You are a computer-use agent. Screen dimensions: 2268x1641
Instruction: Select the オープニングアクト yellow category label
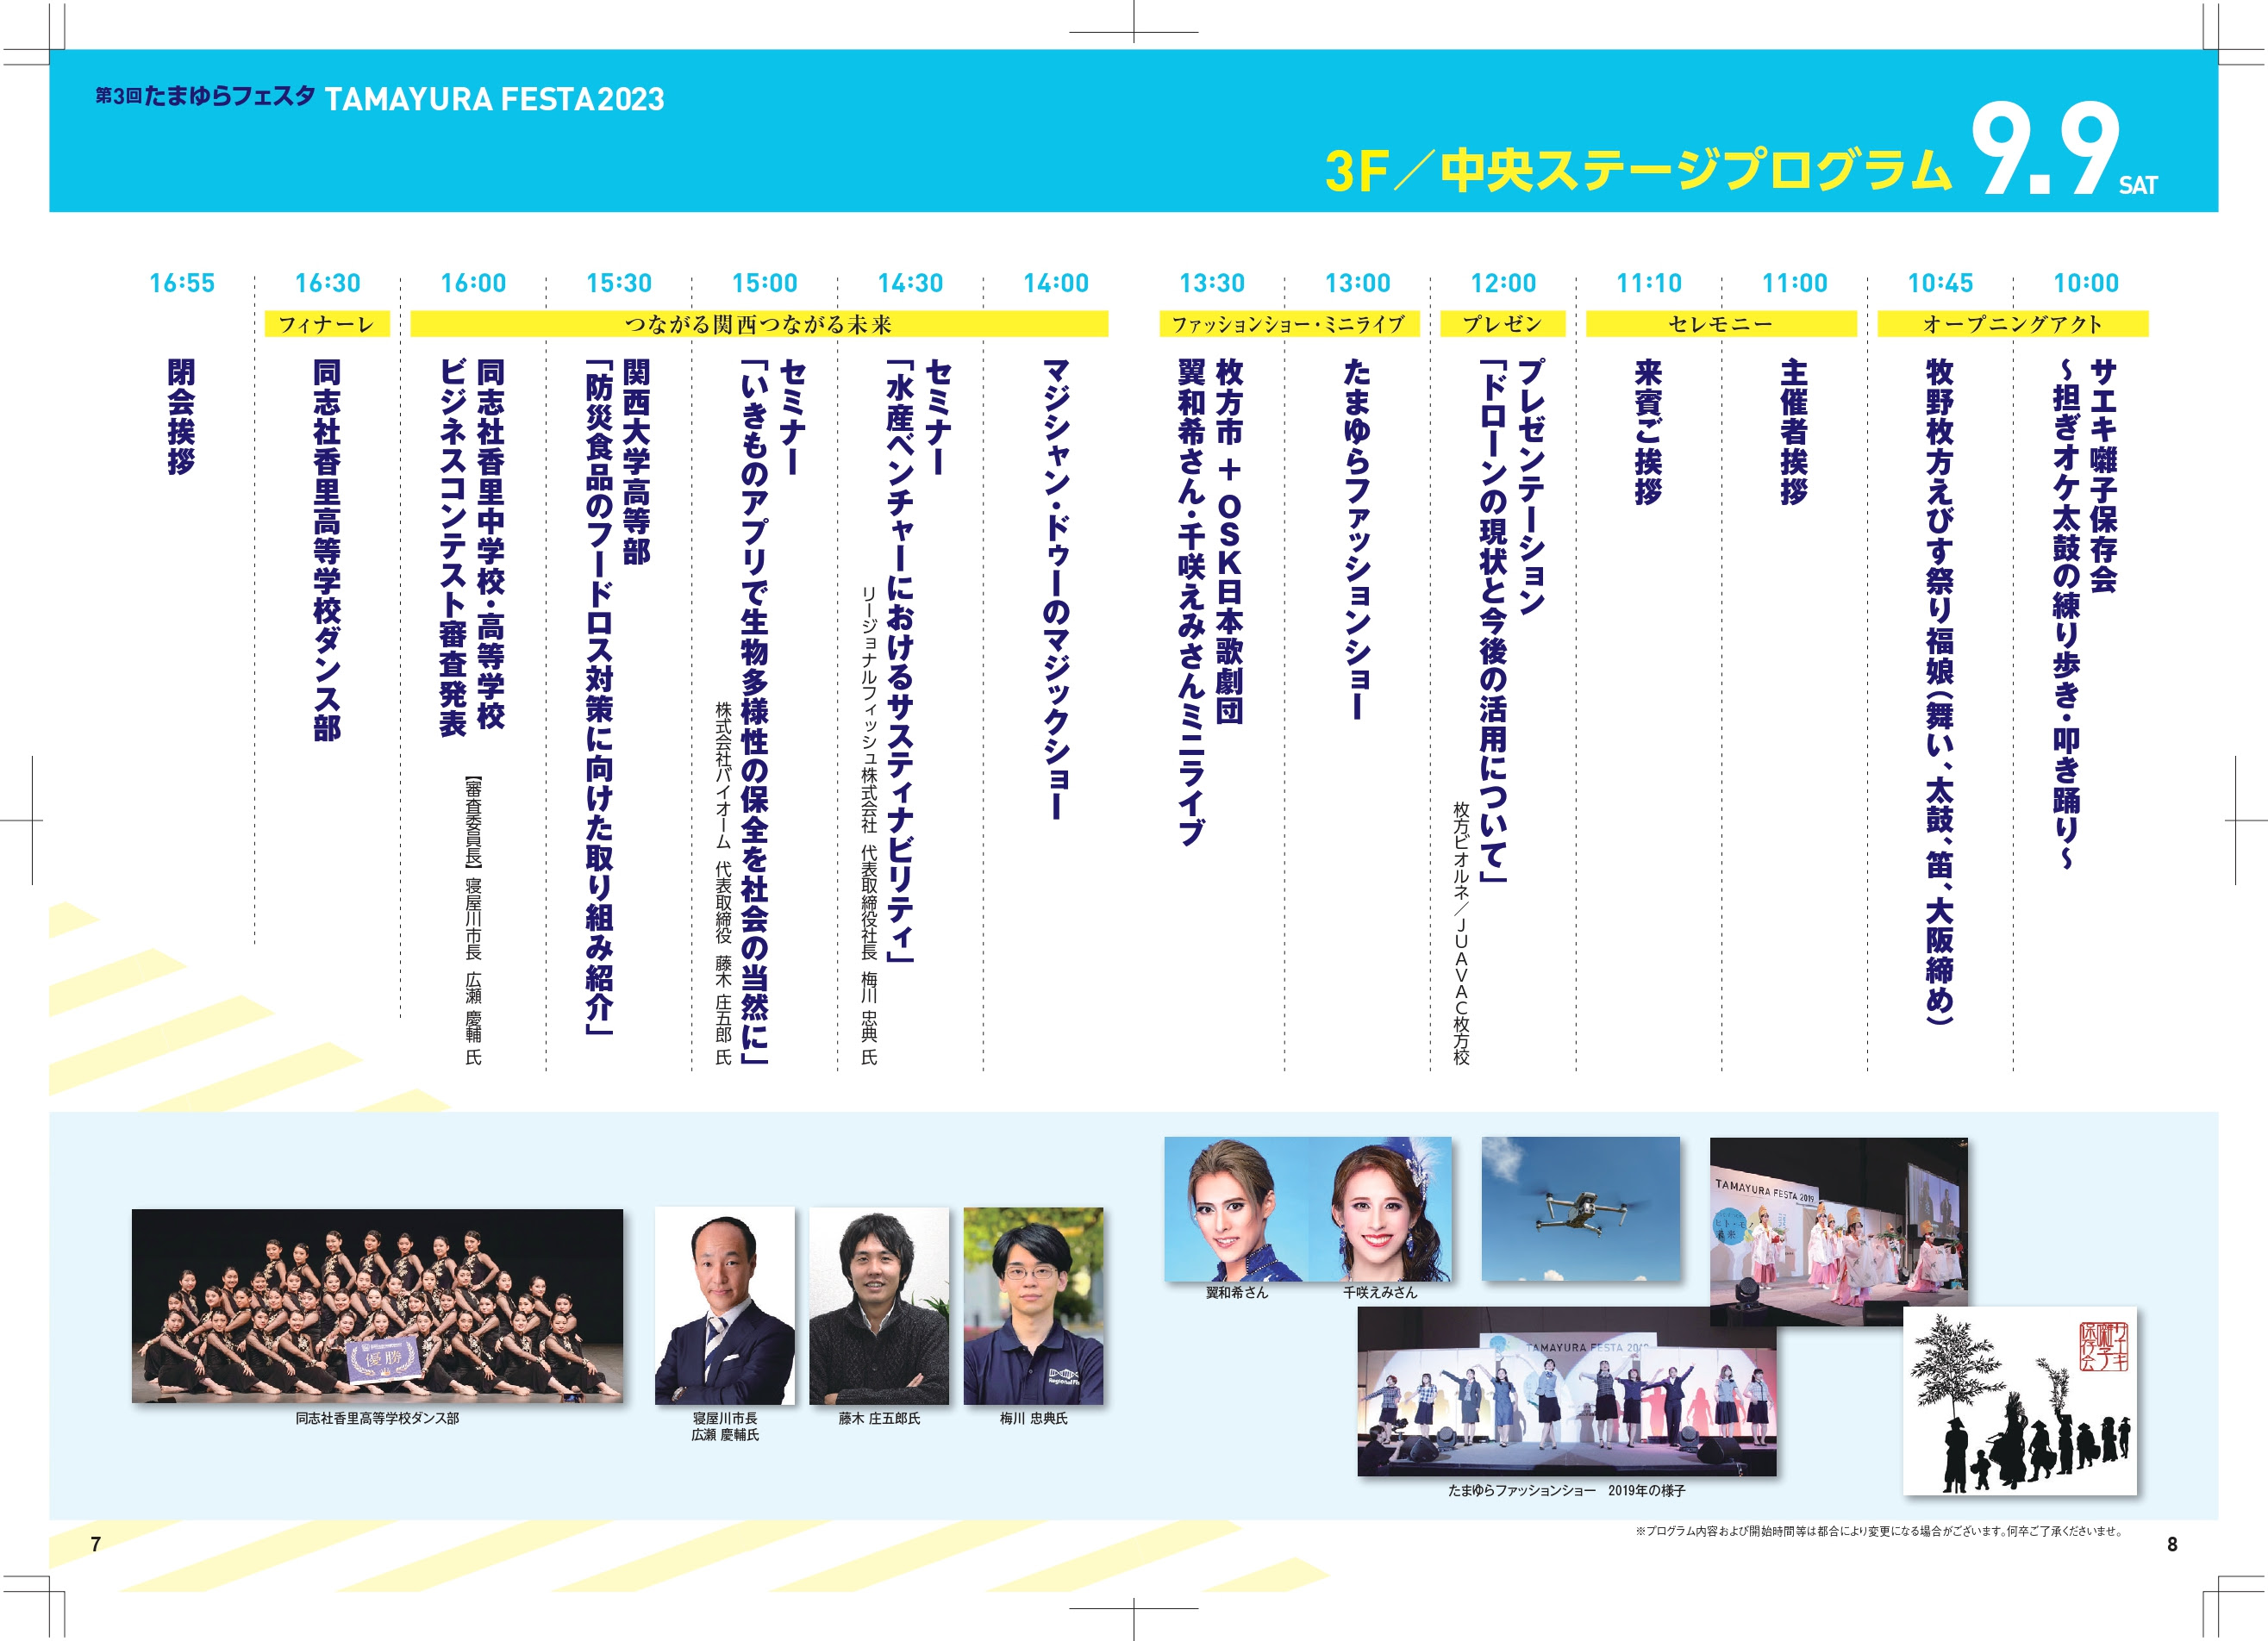coord(2013,324)
